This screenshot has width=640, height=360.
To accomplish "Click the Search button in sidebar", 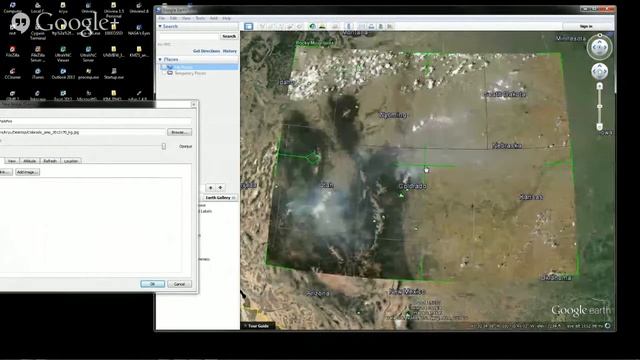I will [x=229, y=36].
